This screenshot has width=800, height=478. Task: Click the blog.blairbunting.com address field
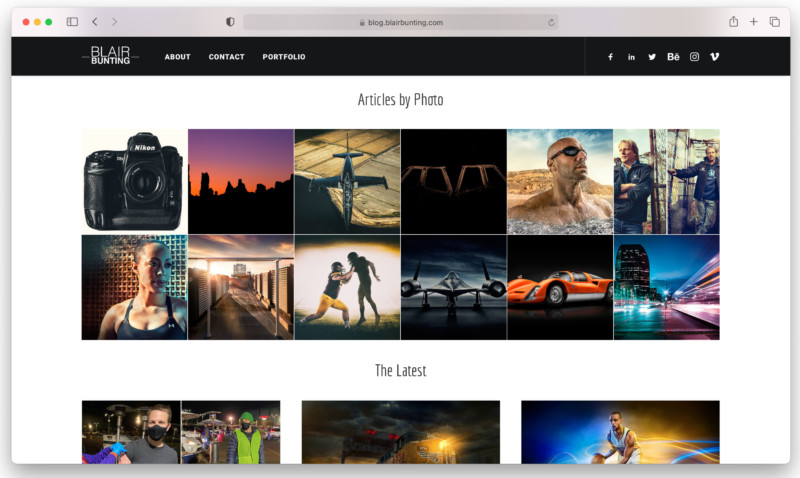pyautogui.click(x=400, y=22)
